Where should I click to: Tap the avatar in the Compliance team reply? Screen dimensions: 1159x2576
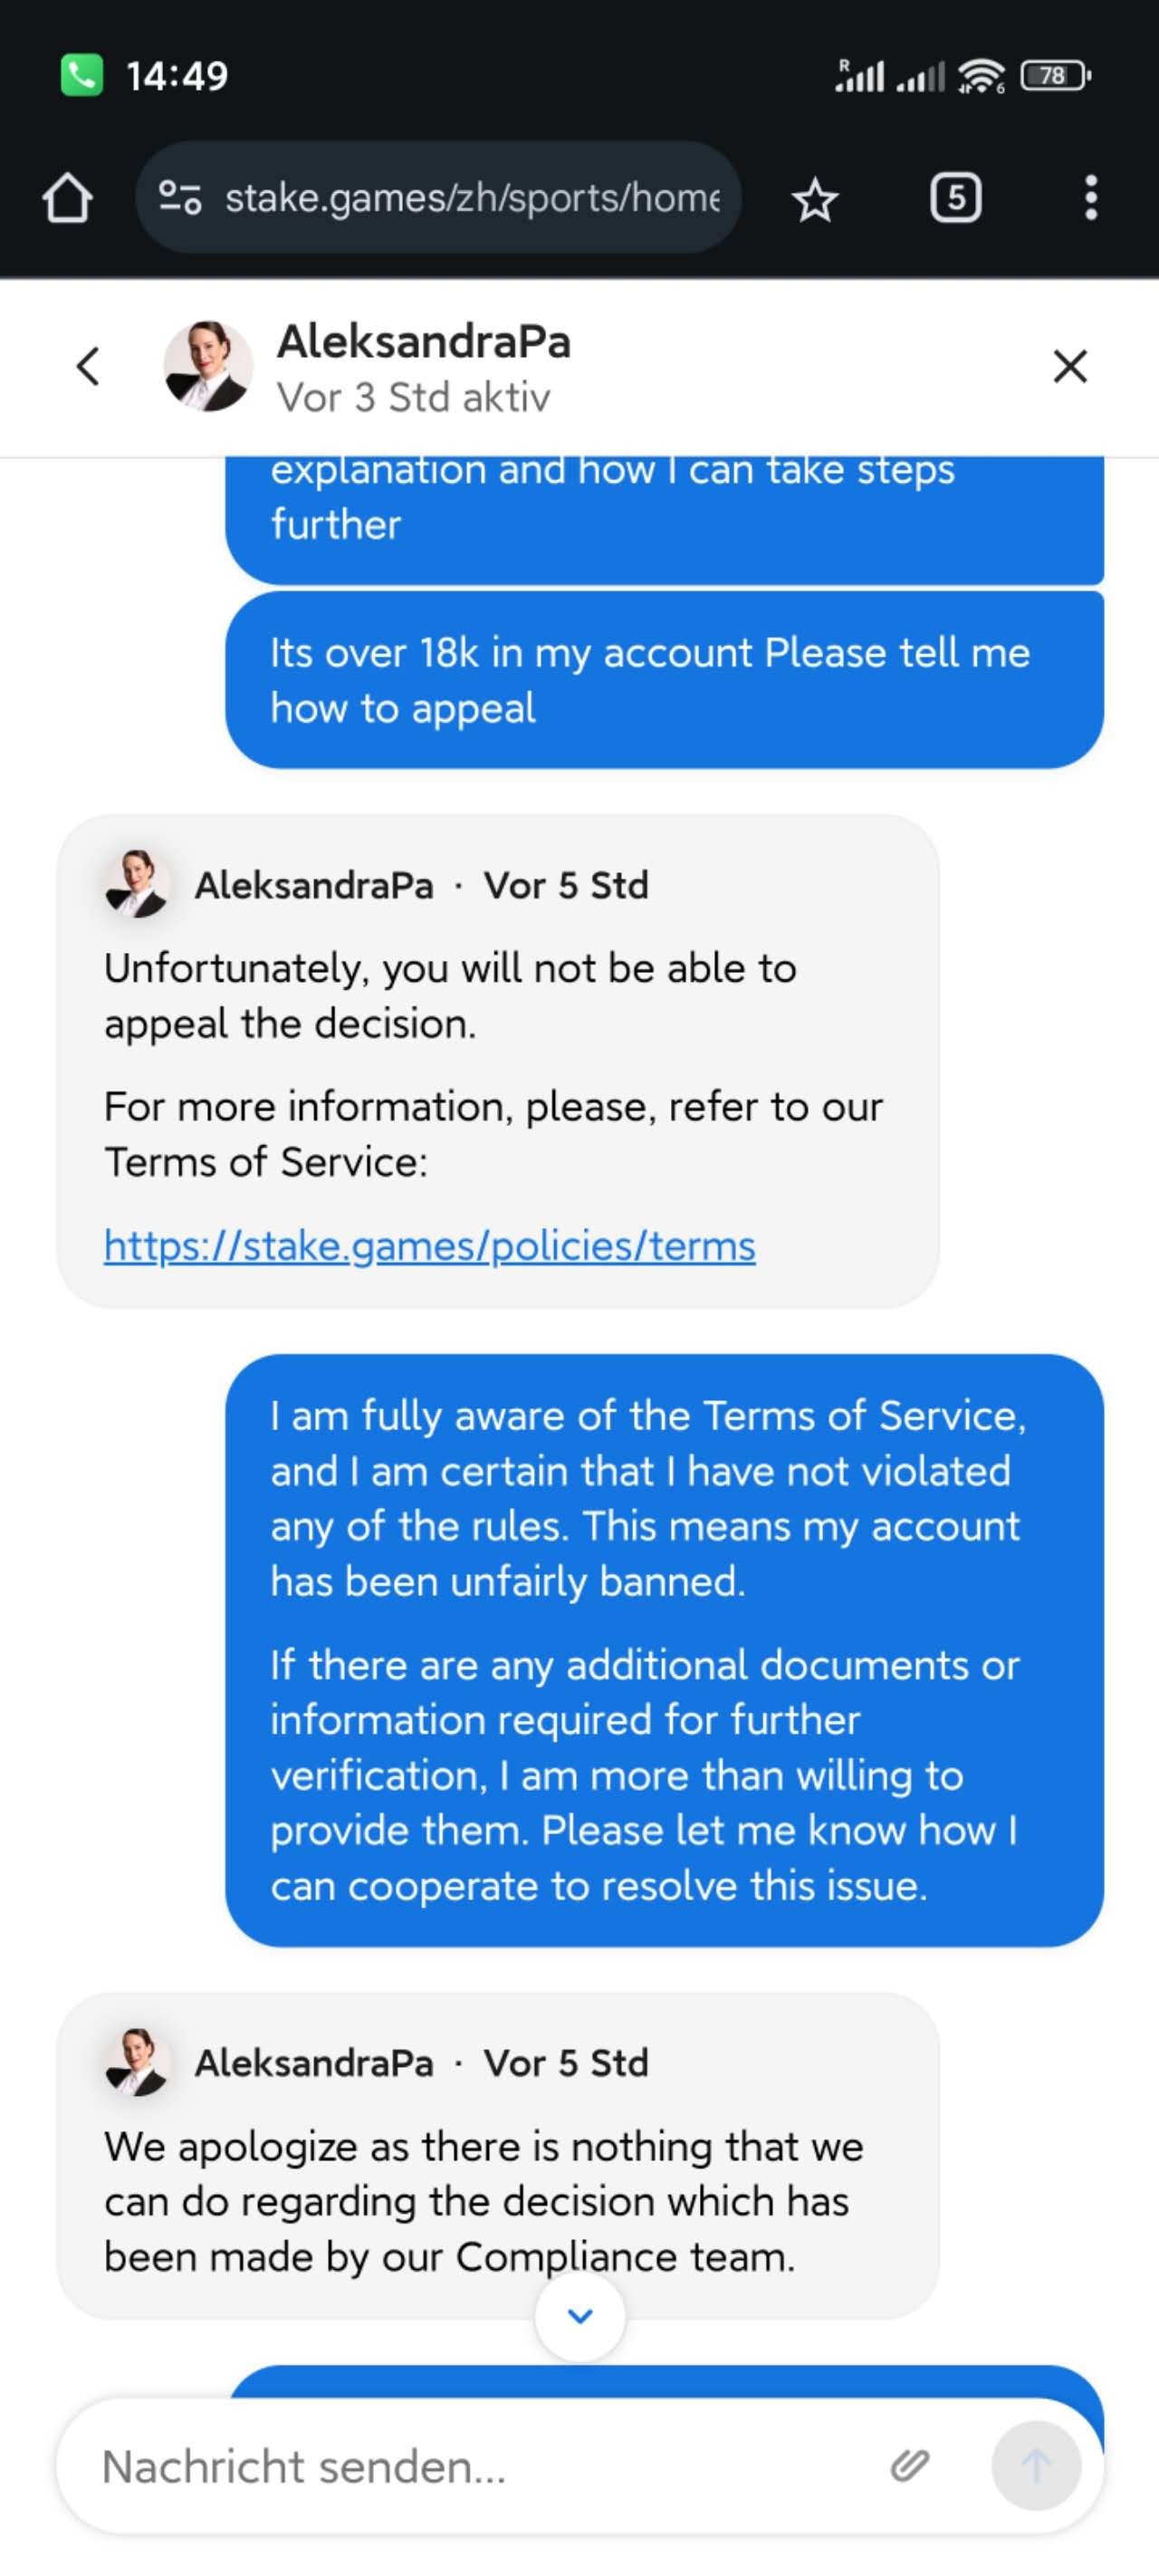136,2062
